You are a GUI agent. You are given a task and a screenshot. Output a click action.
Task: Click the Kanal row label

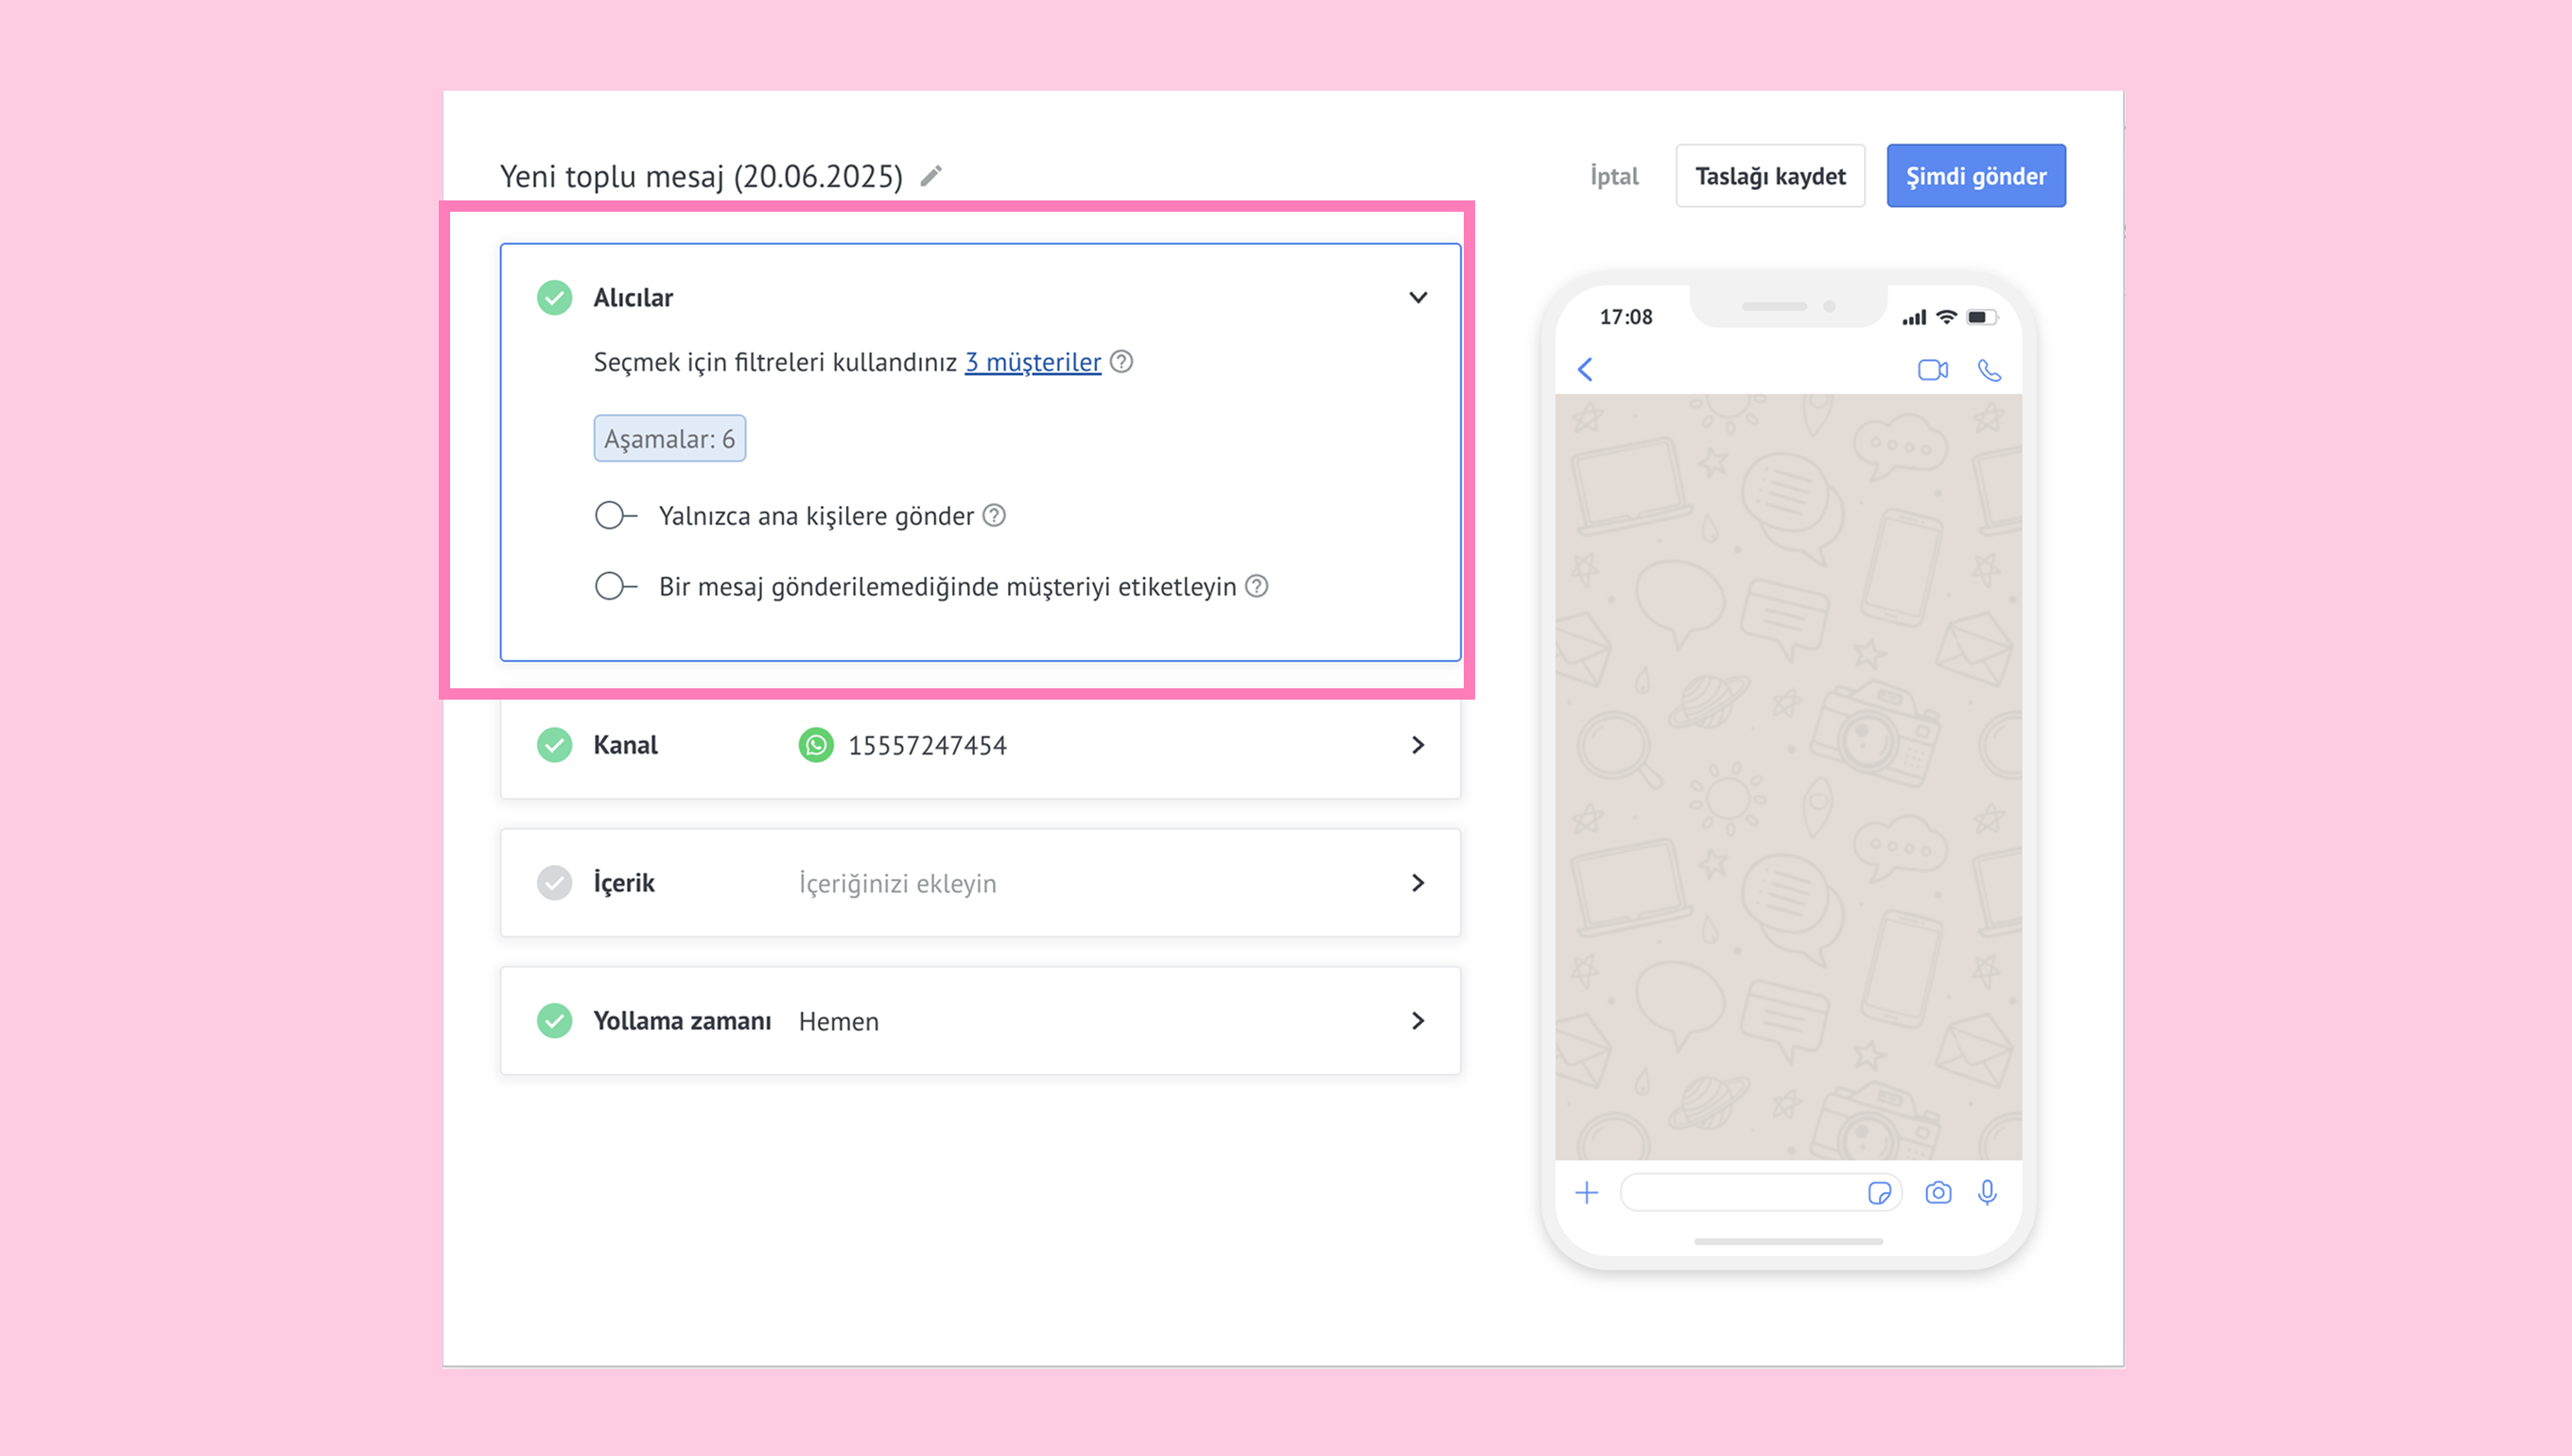[625, 745]
